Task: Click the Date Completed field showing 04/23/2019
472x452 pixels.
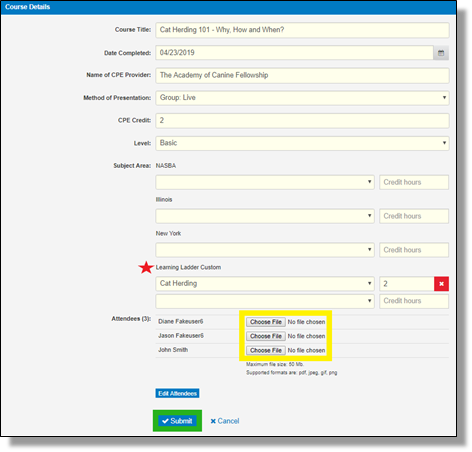Action: (x=294, y=53)
